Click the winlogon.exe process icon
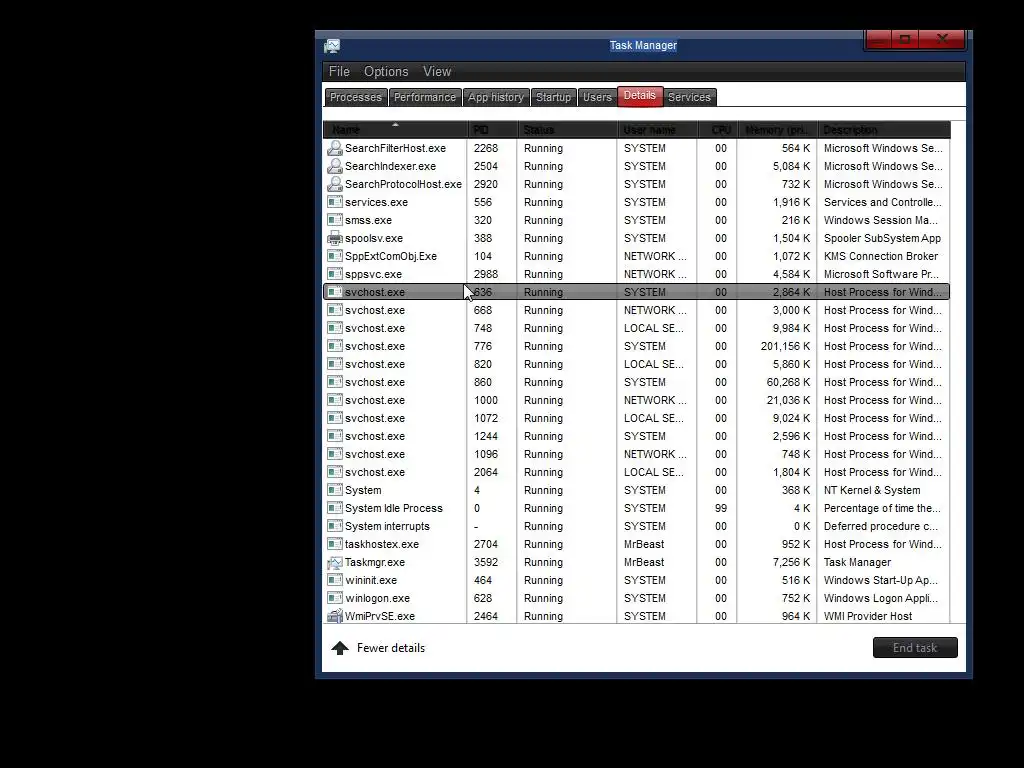1024x768 pixels. [x=334, y=598]
